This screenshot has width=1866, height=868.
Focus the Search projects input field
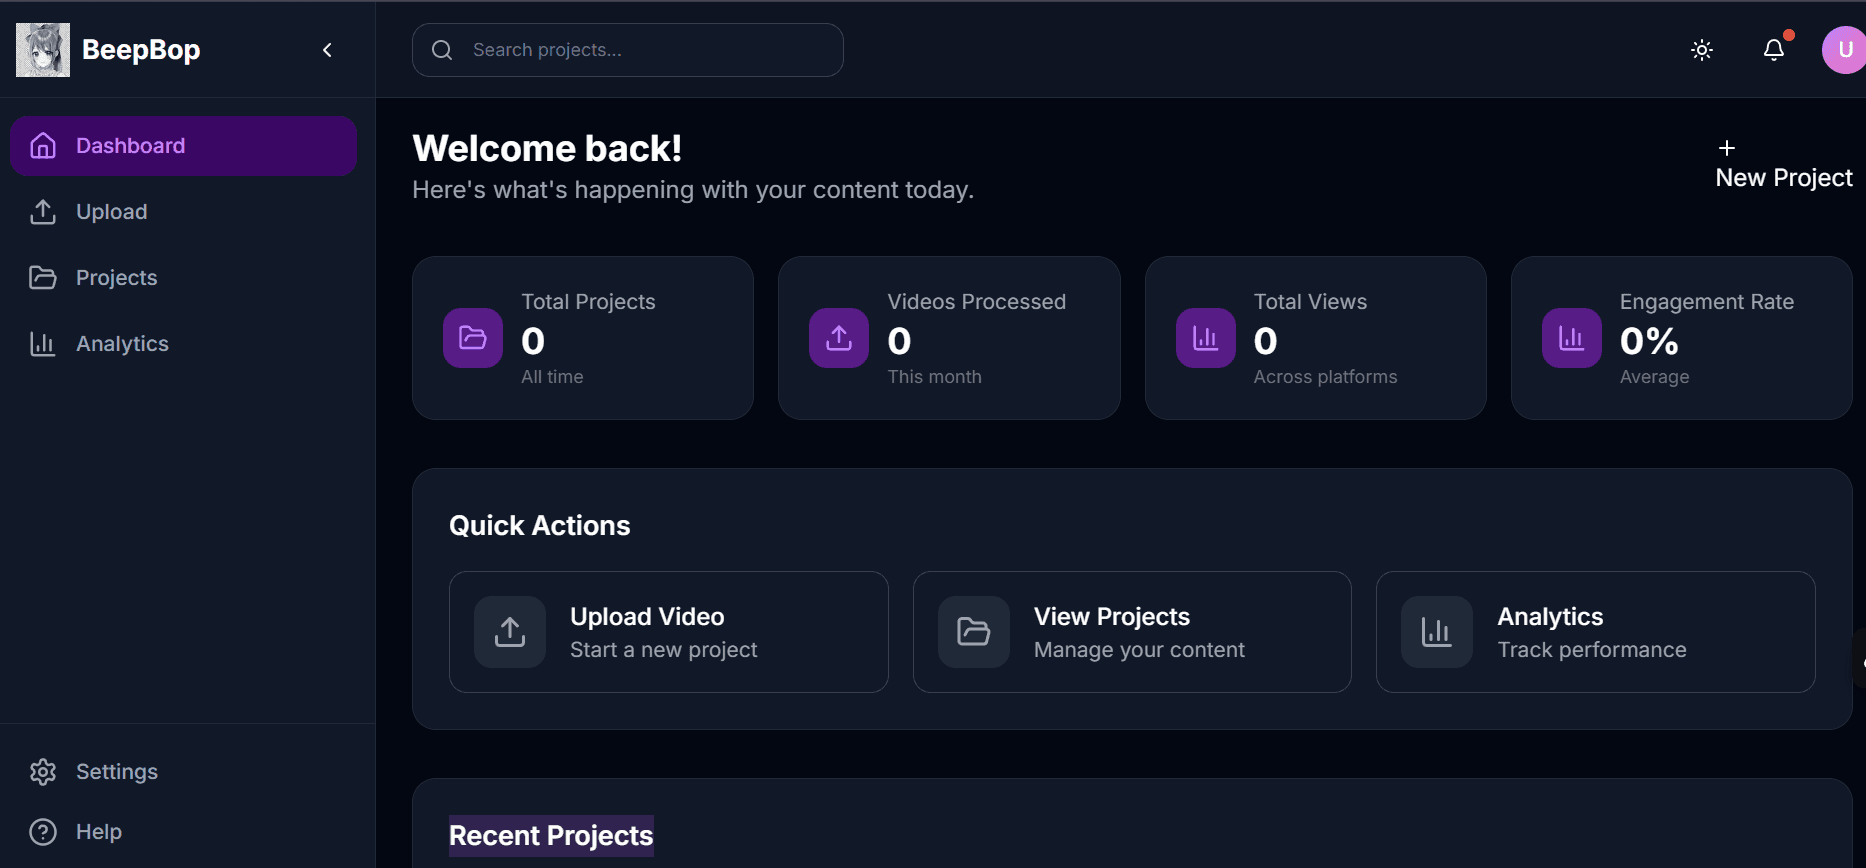coord(628,50)
